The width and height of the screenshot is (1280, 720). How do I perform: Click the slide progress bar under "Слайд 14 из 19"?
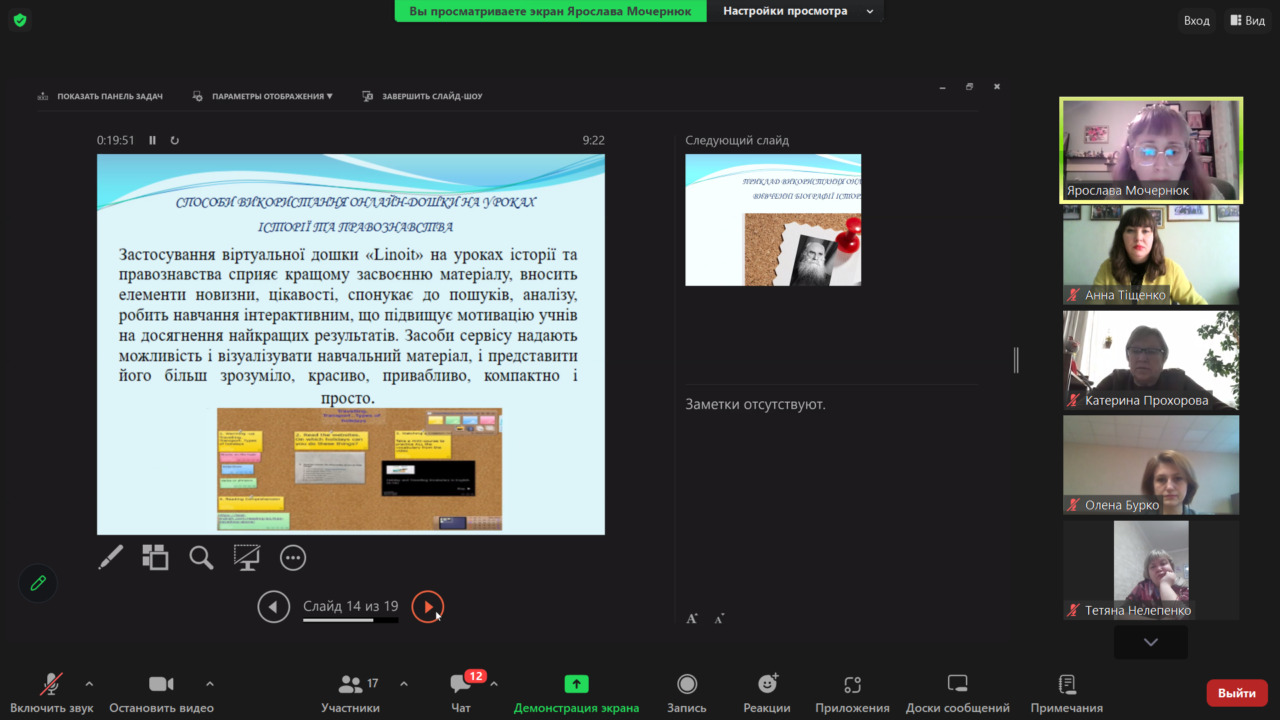click(351, 620)
